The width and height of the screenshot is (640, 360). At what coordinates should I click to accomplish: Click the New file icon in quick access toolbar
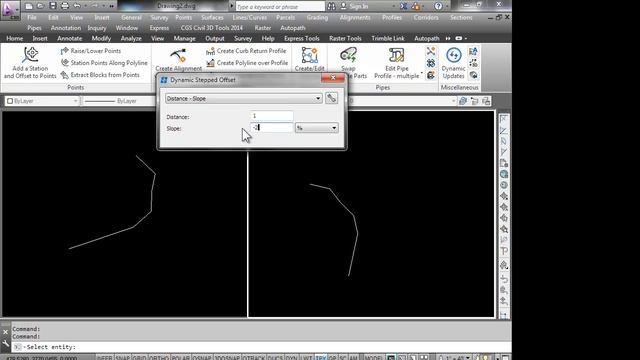click(29, 6)
